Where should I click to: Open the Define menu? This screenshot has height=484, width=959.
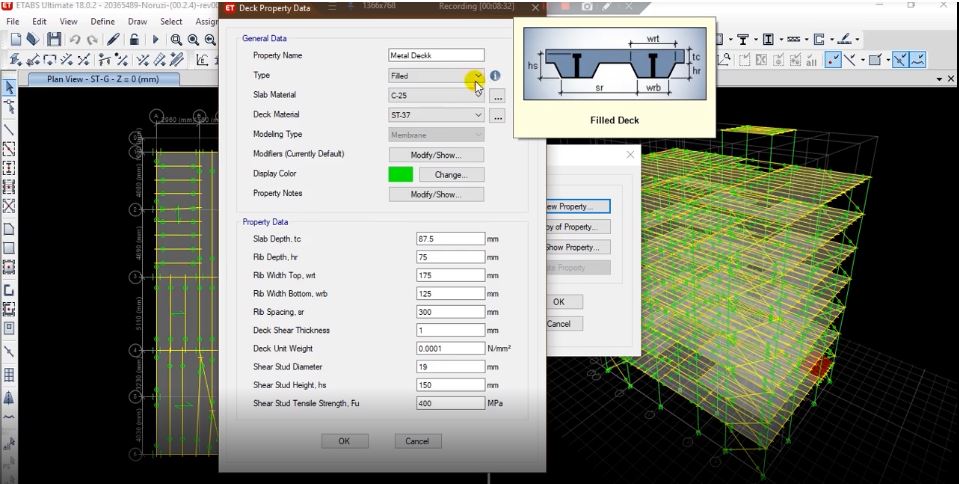click(102, 21)
